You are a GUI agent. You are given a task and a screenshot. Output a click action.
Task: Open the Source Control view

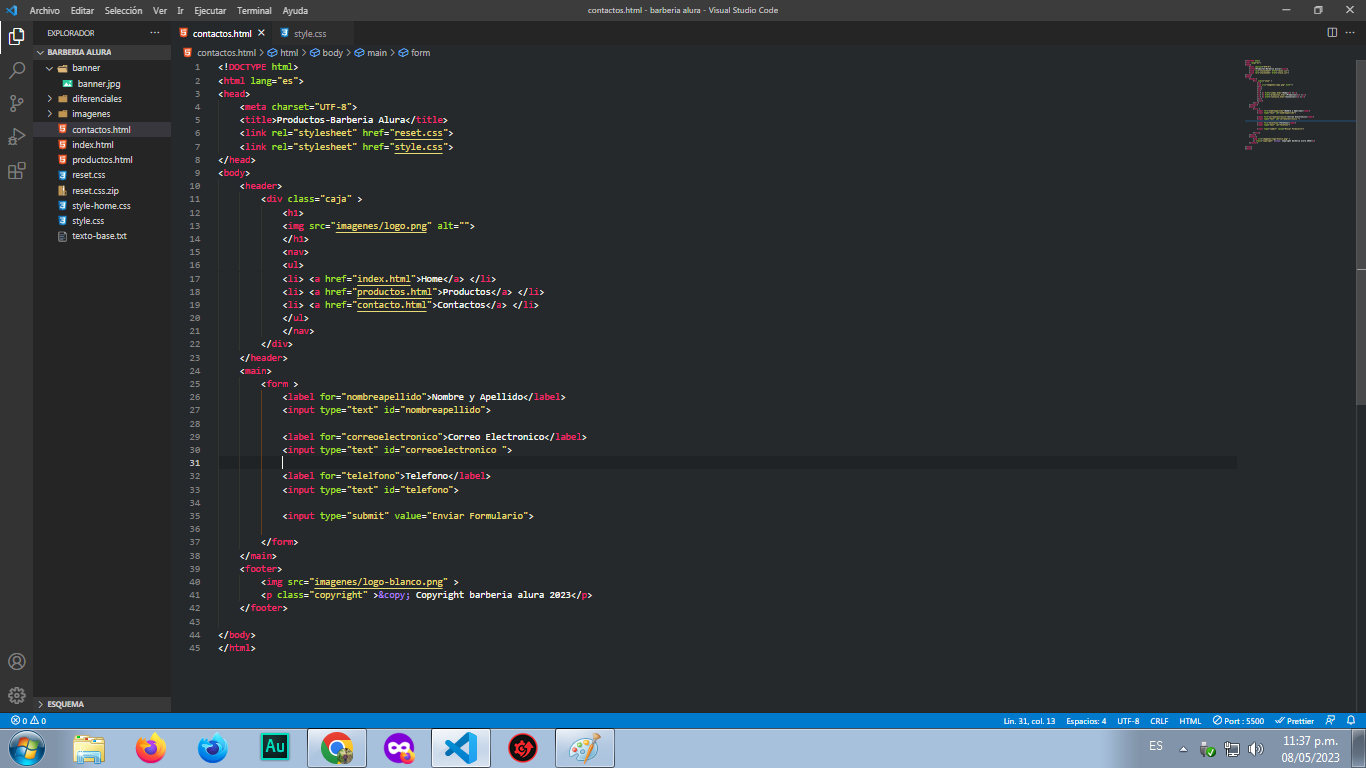[16, 103]
